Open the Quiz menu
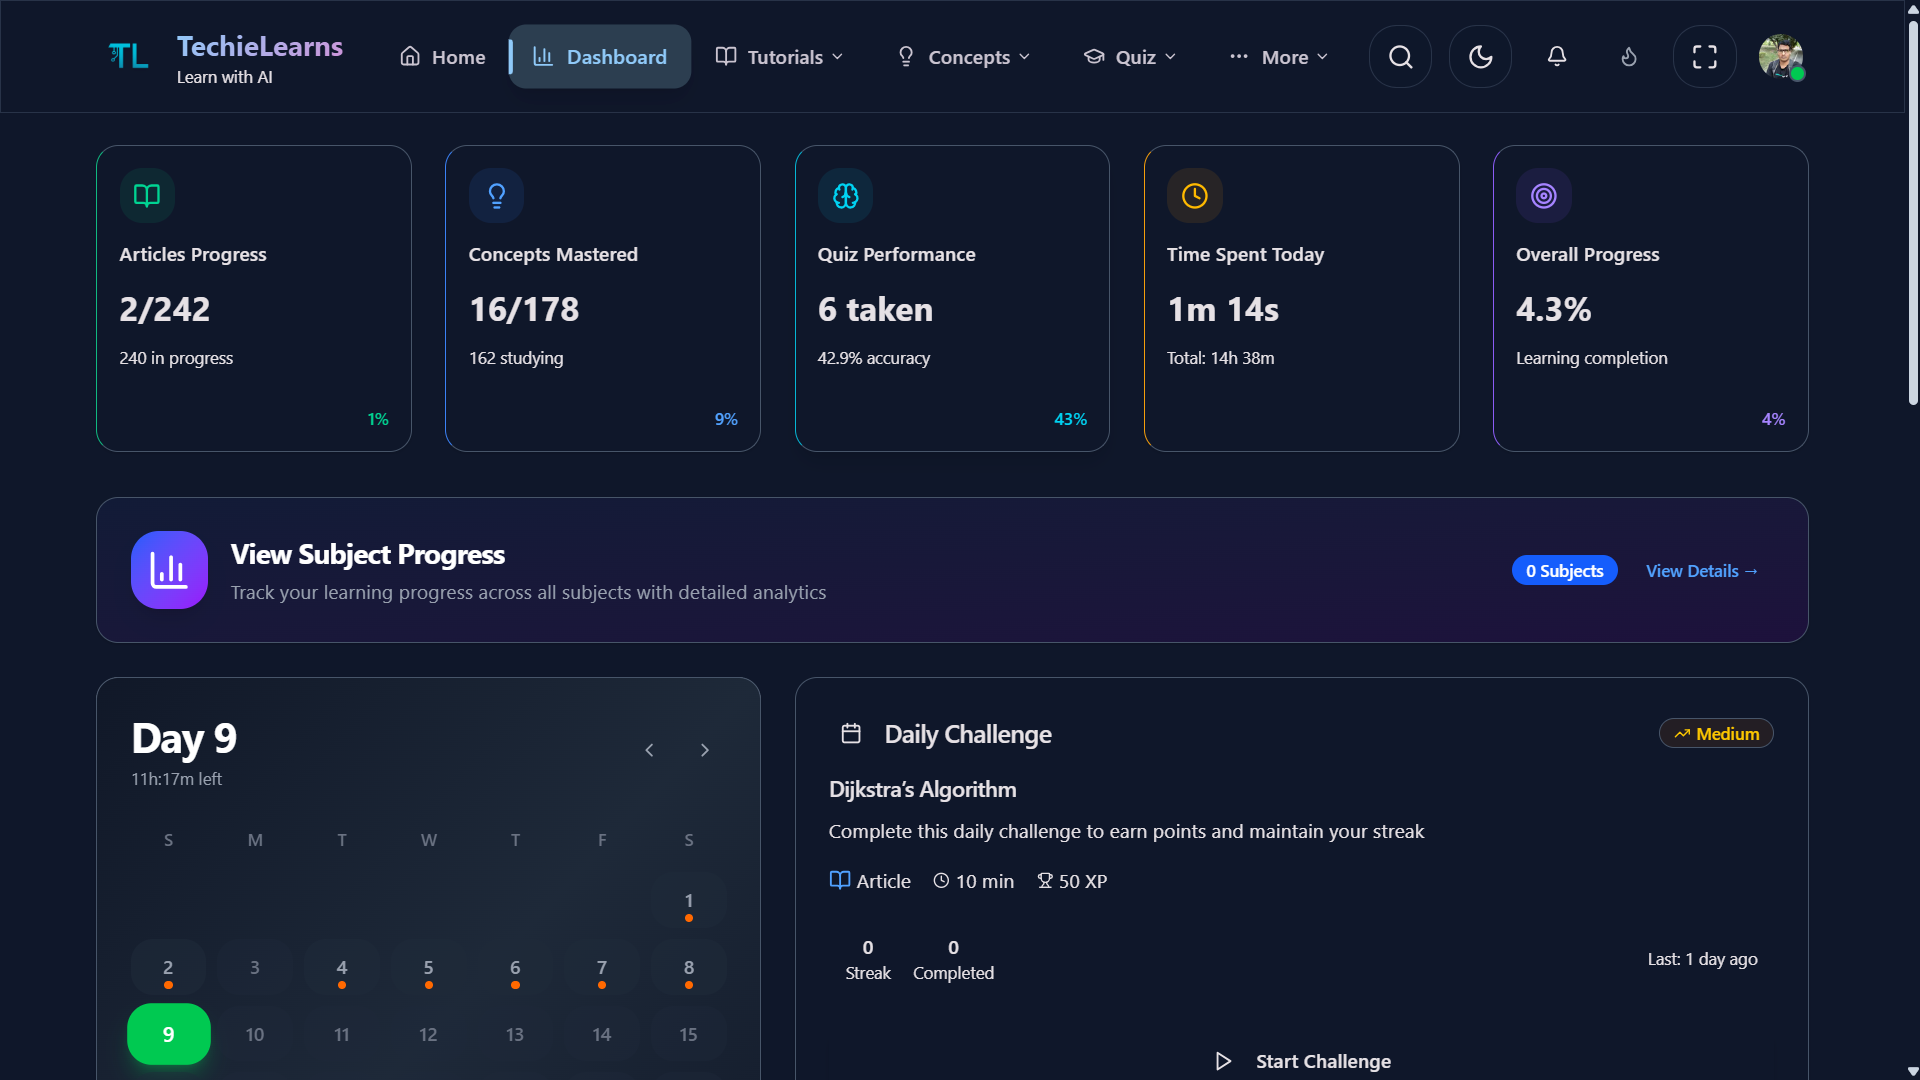Image resolution: width=1920 pixels, height=1080 pixels. (x=1129, y=57)
